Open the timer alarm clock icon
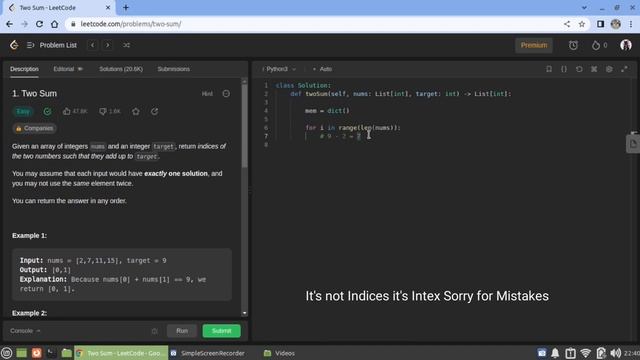The width and height of the screenshot is (640, 360). coord(573,45)
